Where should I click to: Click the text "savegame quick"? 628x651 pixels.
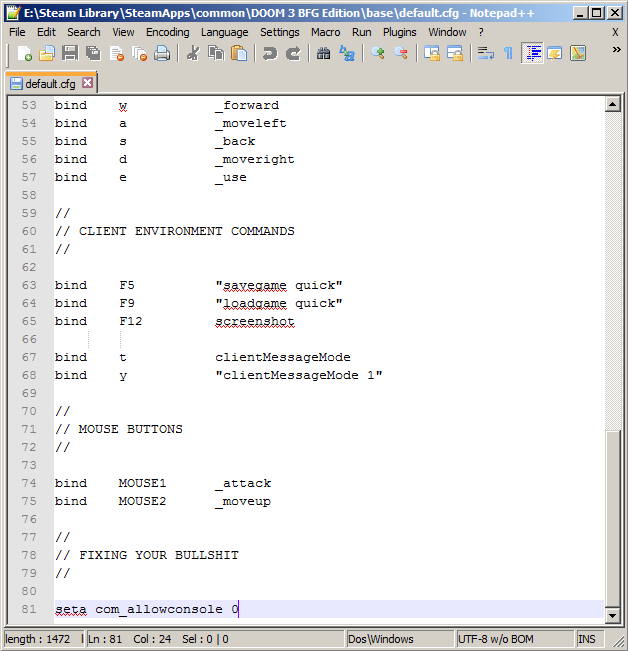point(279,286)
